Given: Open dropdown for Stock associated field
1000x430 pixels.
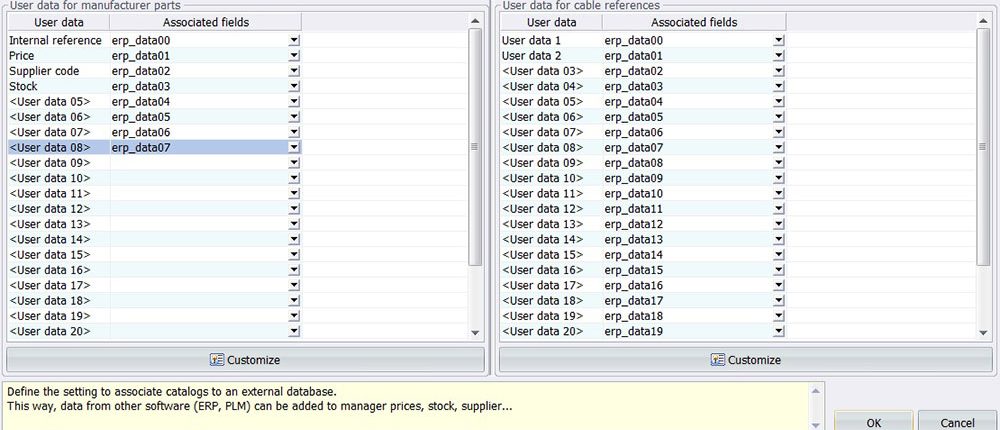Looking at the screenshot, I should [294, 86].
